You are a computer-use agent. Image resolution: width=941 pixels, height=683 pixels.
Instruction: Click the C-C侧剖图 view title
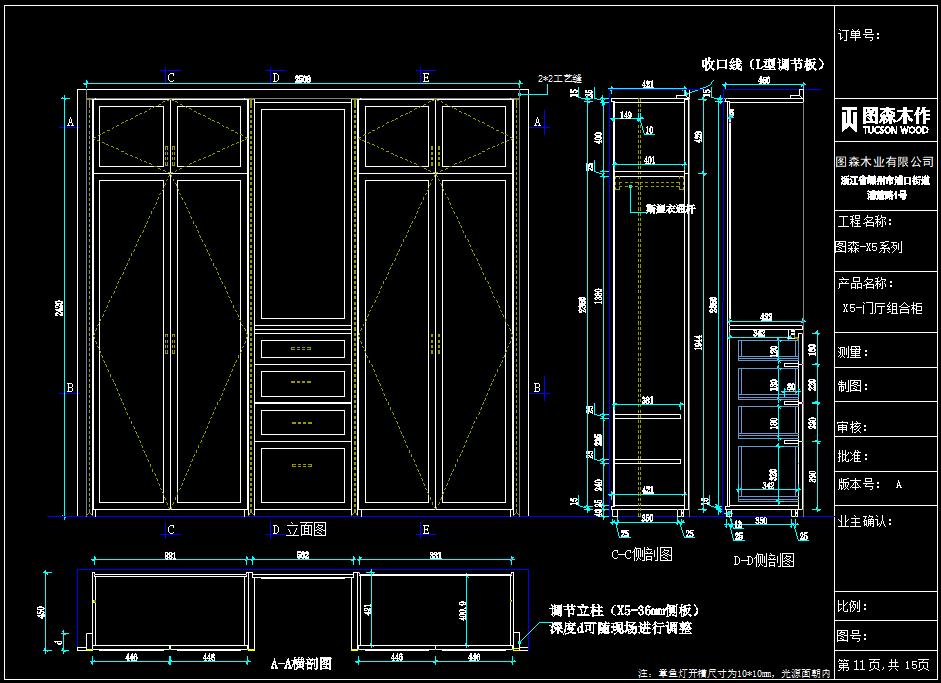pos(642,554)
